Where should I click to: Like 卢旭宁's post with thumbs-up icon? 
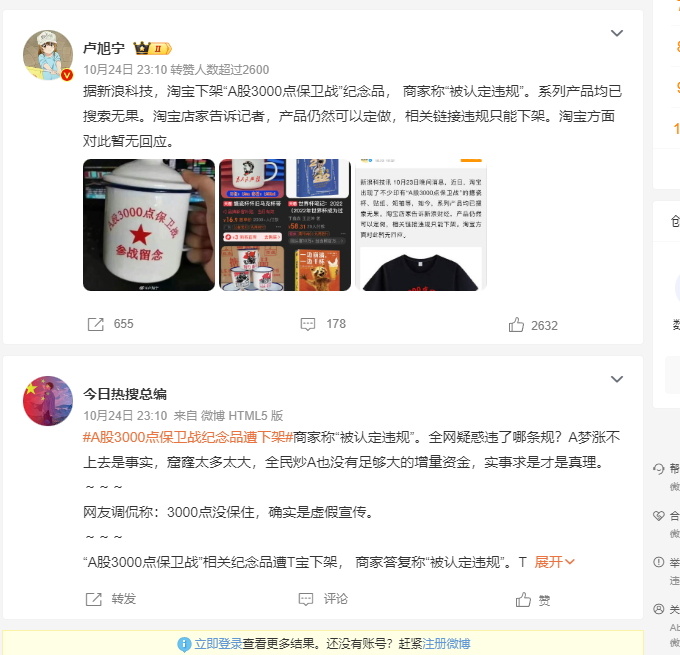pos(516,324)
